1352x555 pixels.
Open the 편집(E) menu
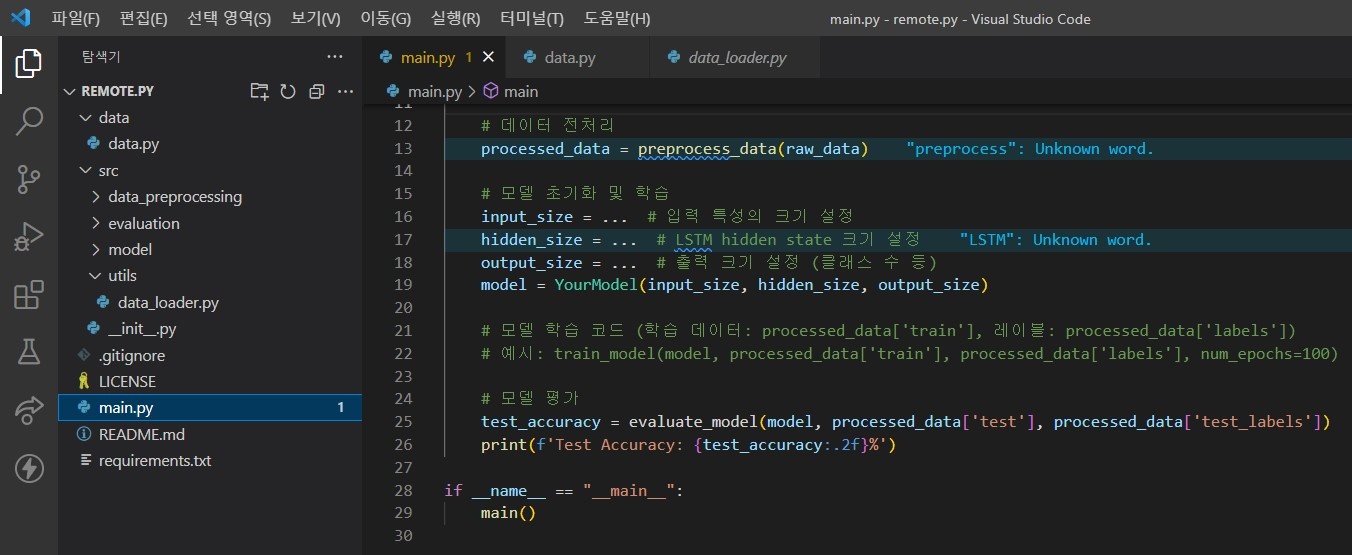[x=144, y=19]
